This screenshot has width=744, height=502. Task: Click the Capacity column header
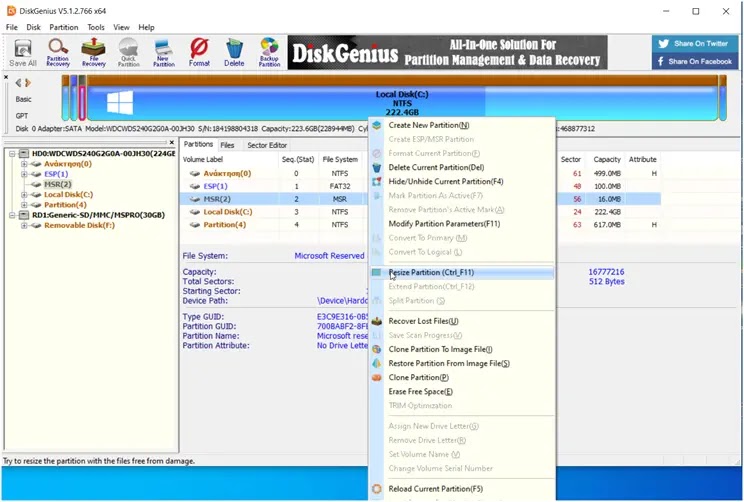[x=606, y=159]
